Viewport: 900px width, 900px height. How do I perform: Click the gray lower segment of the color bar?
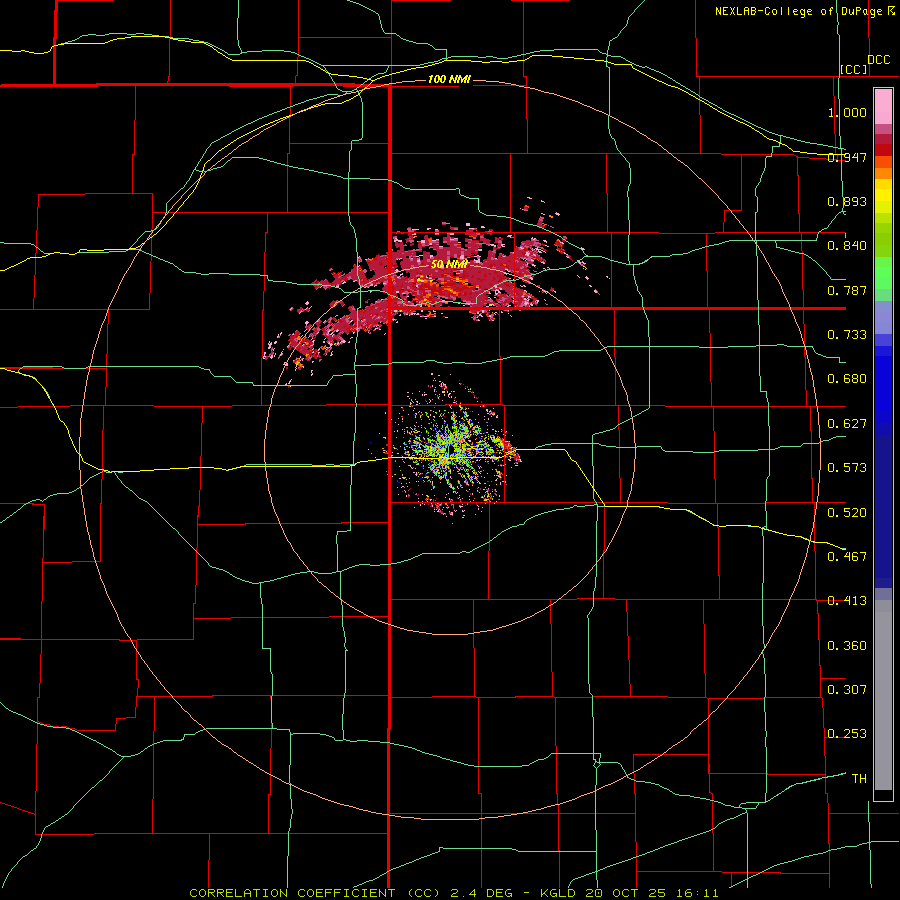coord(883,695)
